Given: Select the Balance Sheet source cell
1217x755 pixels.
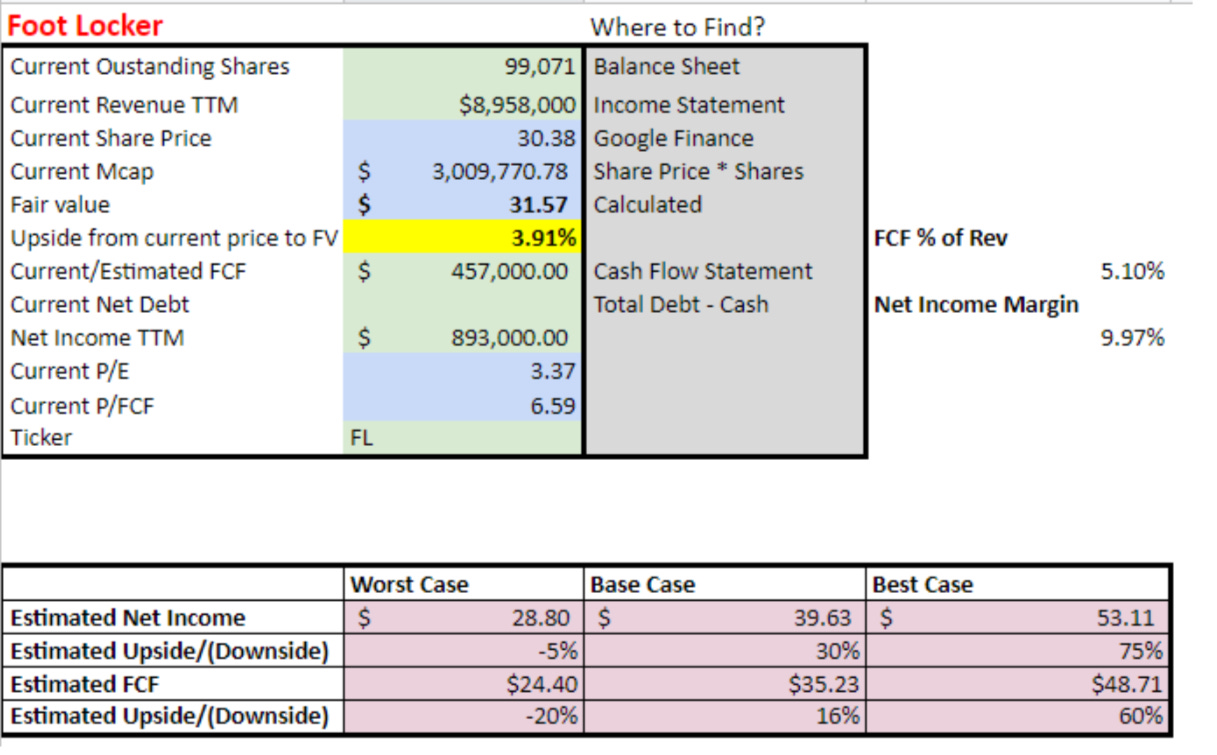Looking at the screenshot, I should click(x=725, y=67).
